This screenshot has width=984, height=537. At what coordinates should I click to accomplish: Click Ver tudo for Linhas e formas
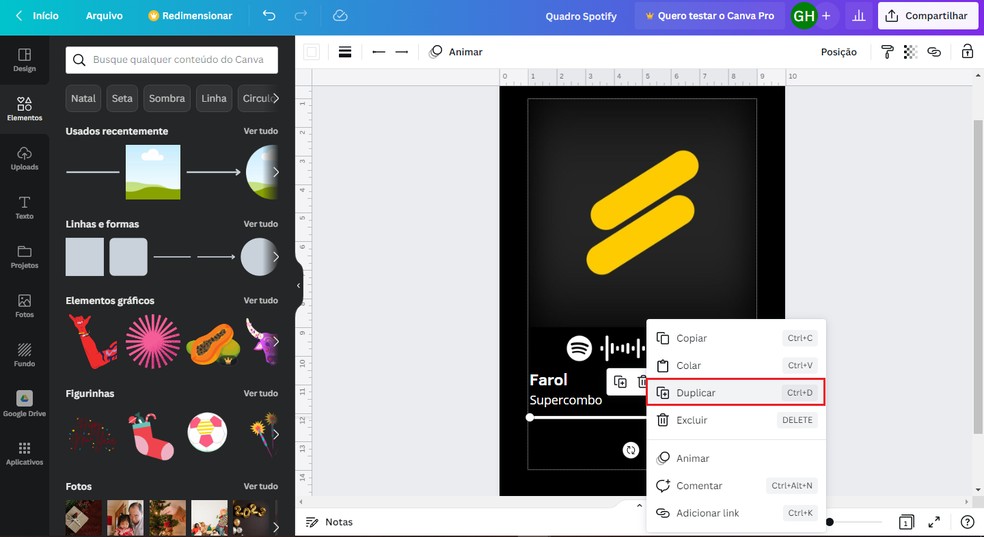(260, 224)
